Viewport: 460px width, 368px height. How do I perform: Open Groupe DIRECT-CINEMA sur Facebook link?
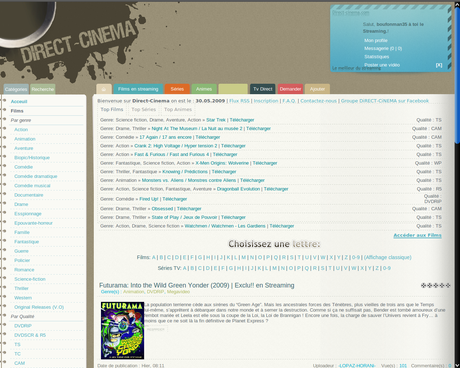coord(385,101)
